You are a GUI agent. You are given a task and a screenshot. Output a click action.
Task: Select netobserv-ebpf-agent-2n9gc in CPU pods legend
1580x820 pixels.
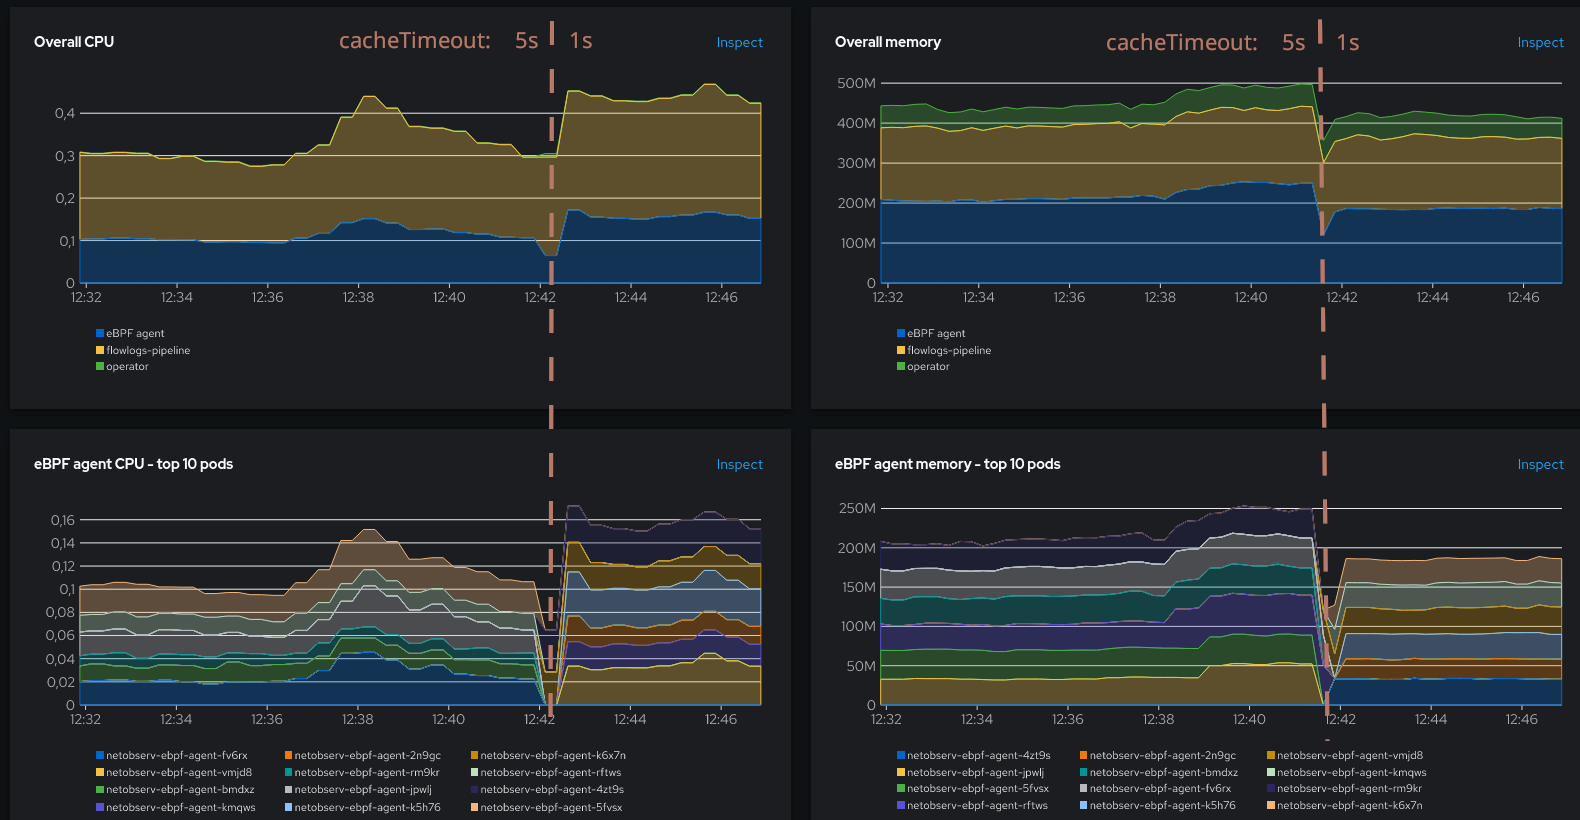(363, 755)
